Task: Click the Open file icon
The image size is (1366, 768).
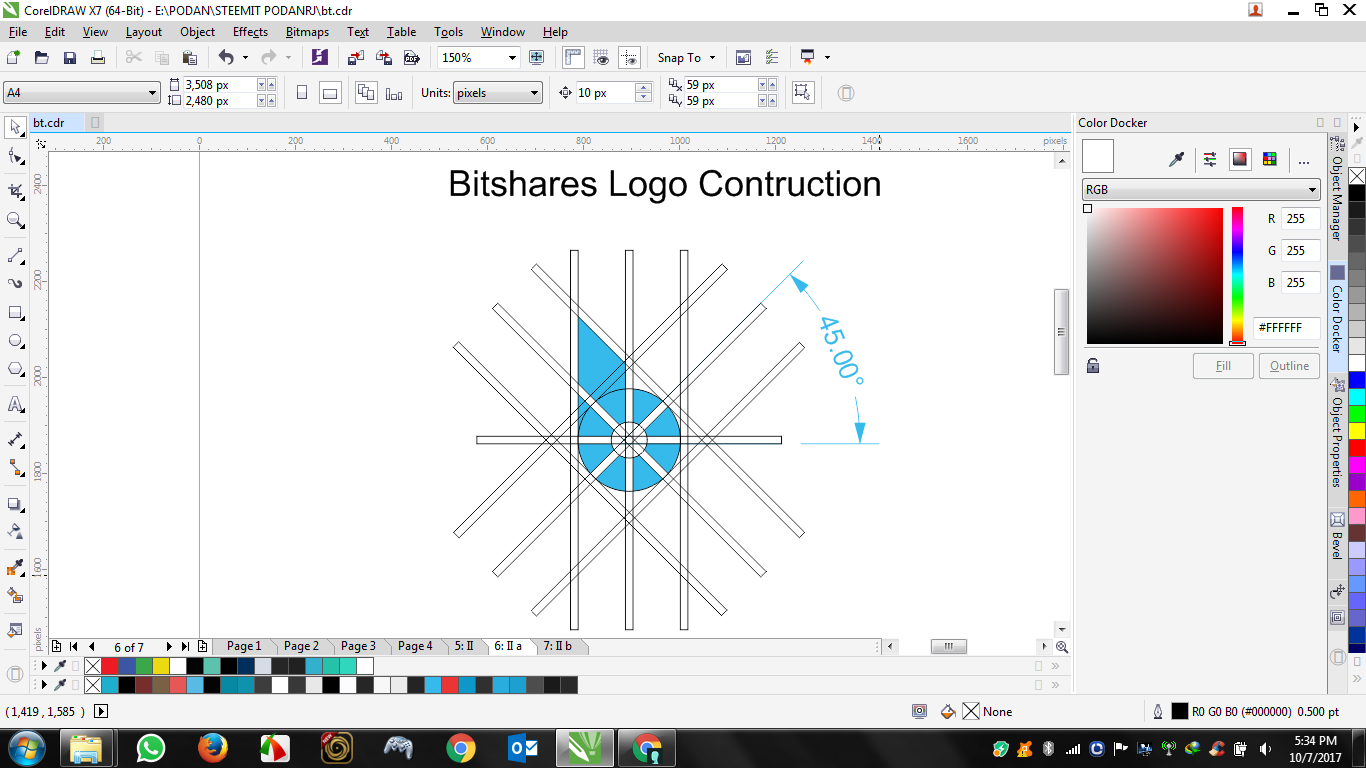Action: point(41,58)
